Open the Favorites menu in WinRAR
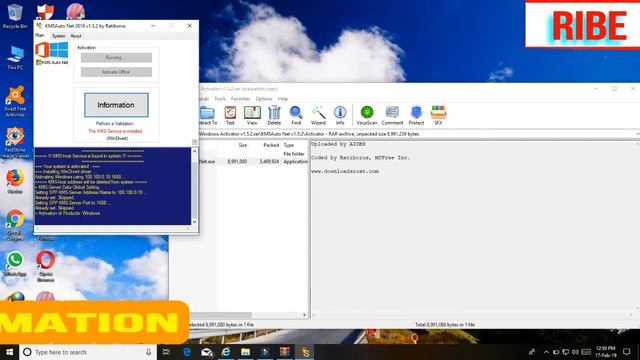This screenshot has height=360, width=640. coord(240,99)
